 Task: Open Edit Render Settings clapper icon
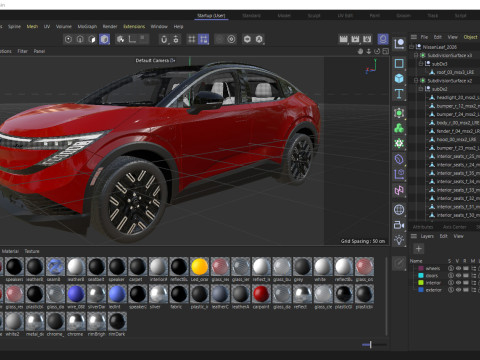[x=367, y=39]
